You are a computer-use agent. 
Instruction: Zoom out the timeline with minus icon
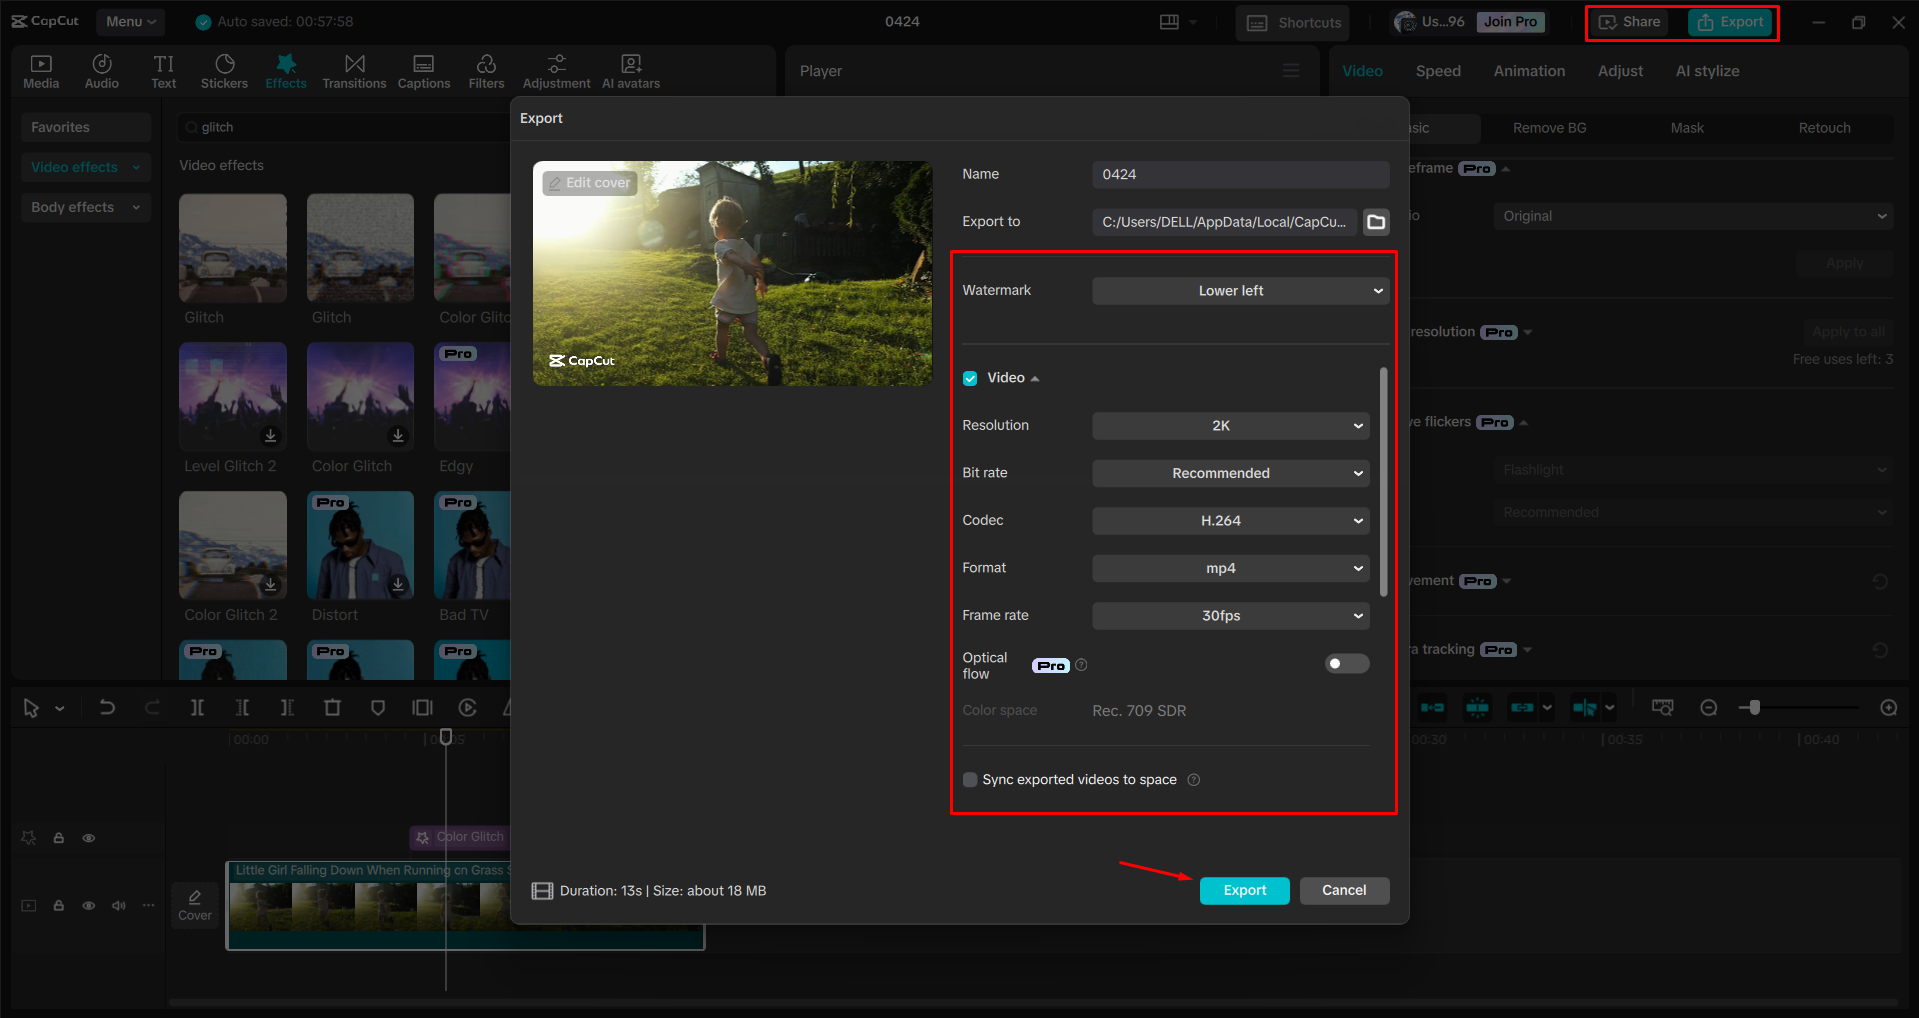click(1709, 708)
